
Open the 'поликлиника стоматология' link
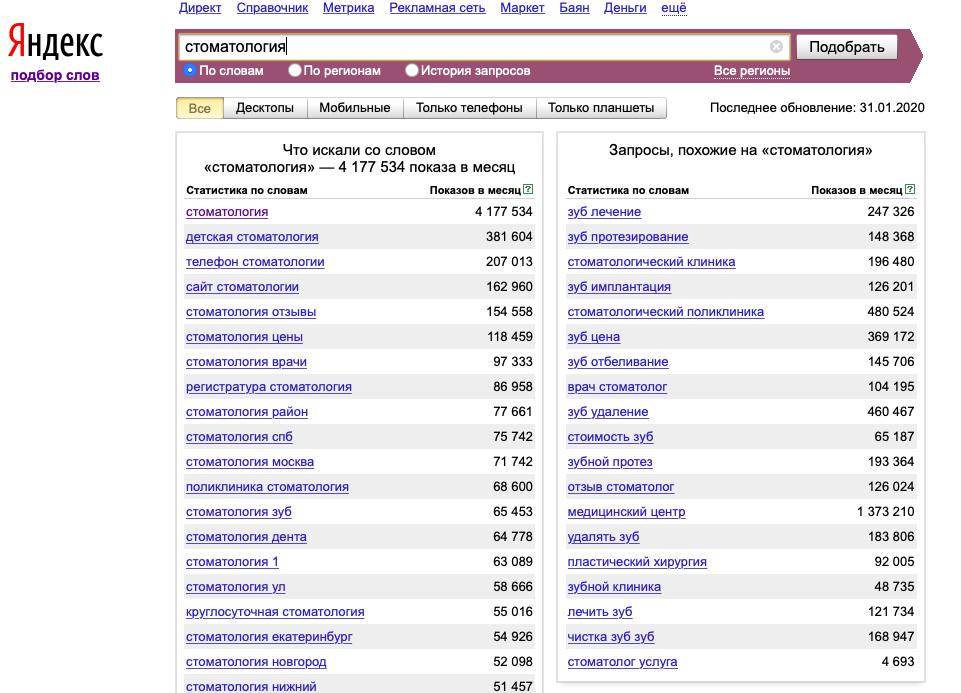pyautogui.click(x=267, y=488)
